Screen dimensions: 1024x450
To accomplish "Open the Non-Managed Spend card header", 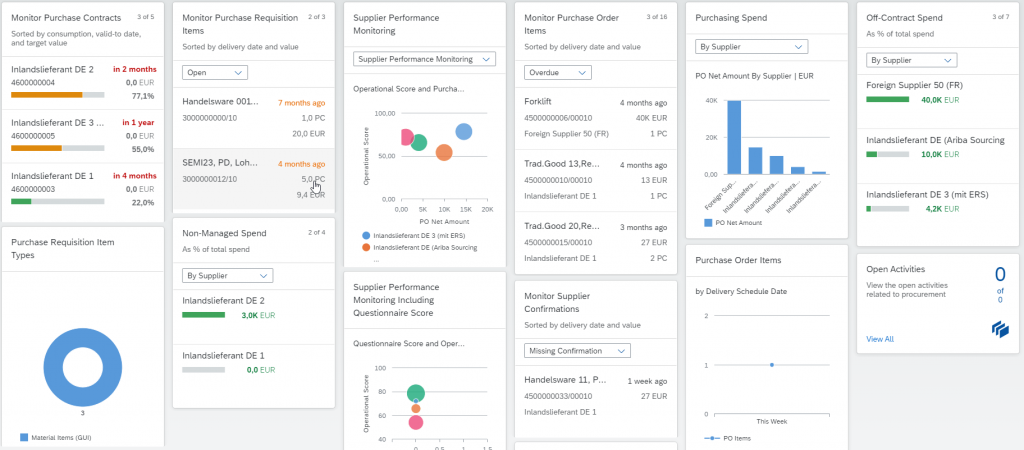I will [x=253, y=240].
